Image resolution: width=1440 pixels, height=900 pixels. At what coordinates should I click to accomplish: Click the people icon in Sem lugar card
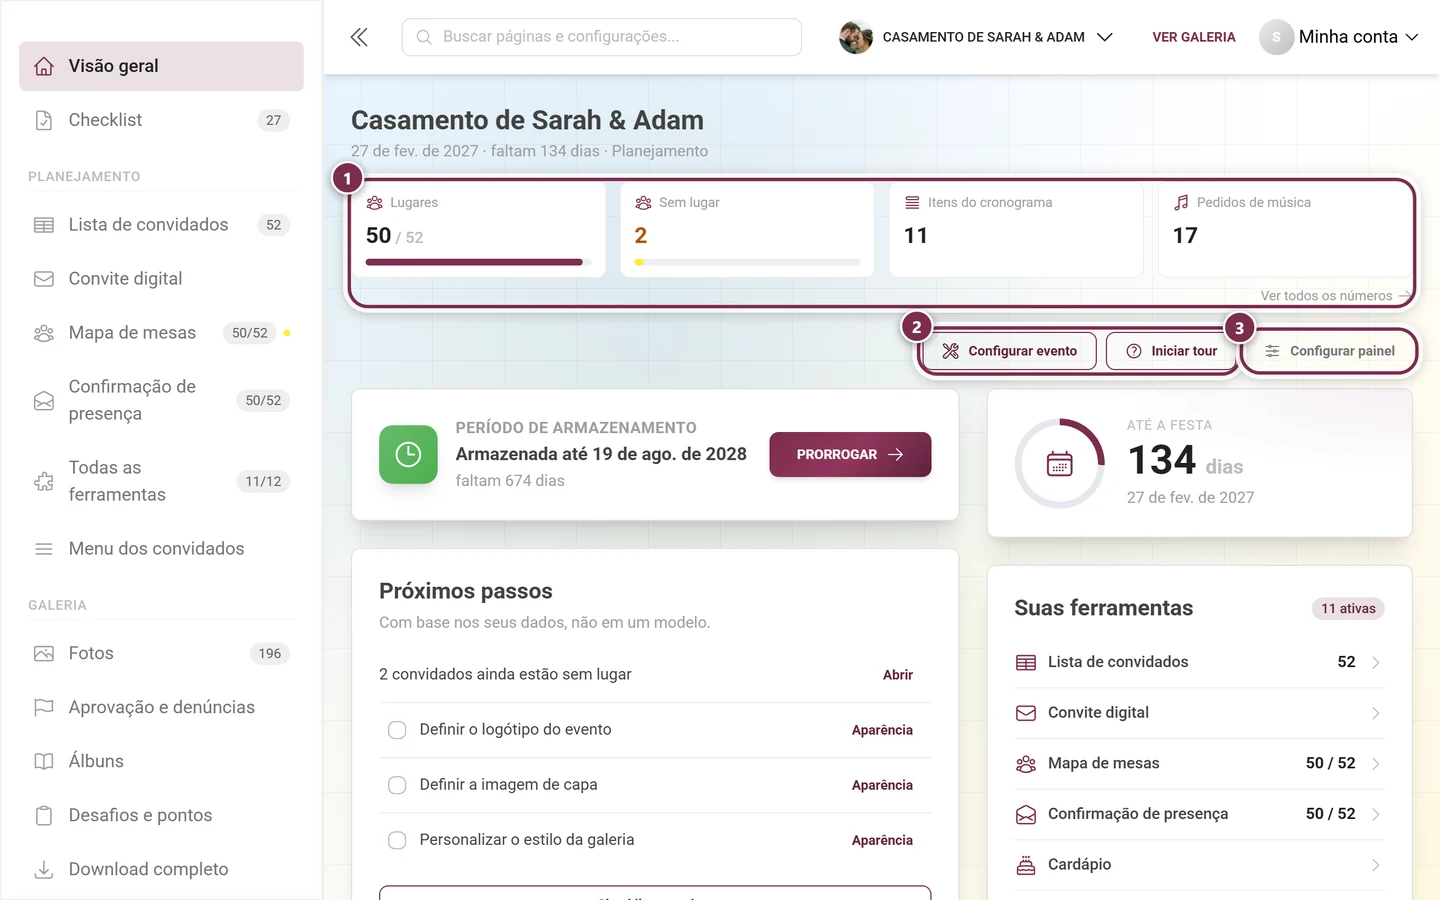coord(643,202)
